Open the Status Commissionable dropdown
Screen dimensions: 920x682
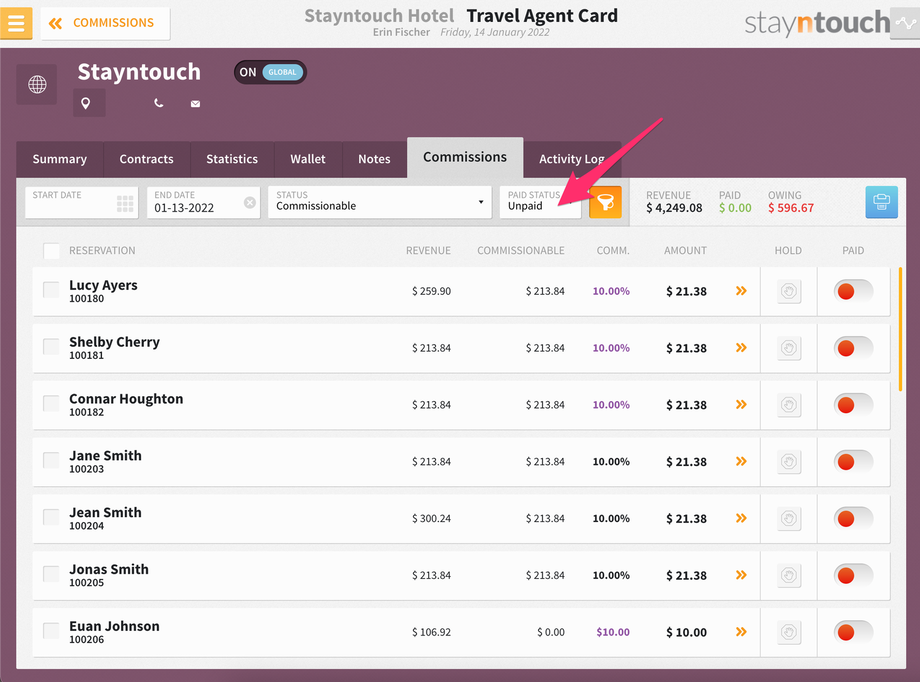coord(380,202)
